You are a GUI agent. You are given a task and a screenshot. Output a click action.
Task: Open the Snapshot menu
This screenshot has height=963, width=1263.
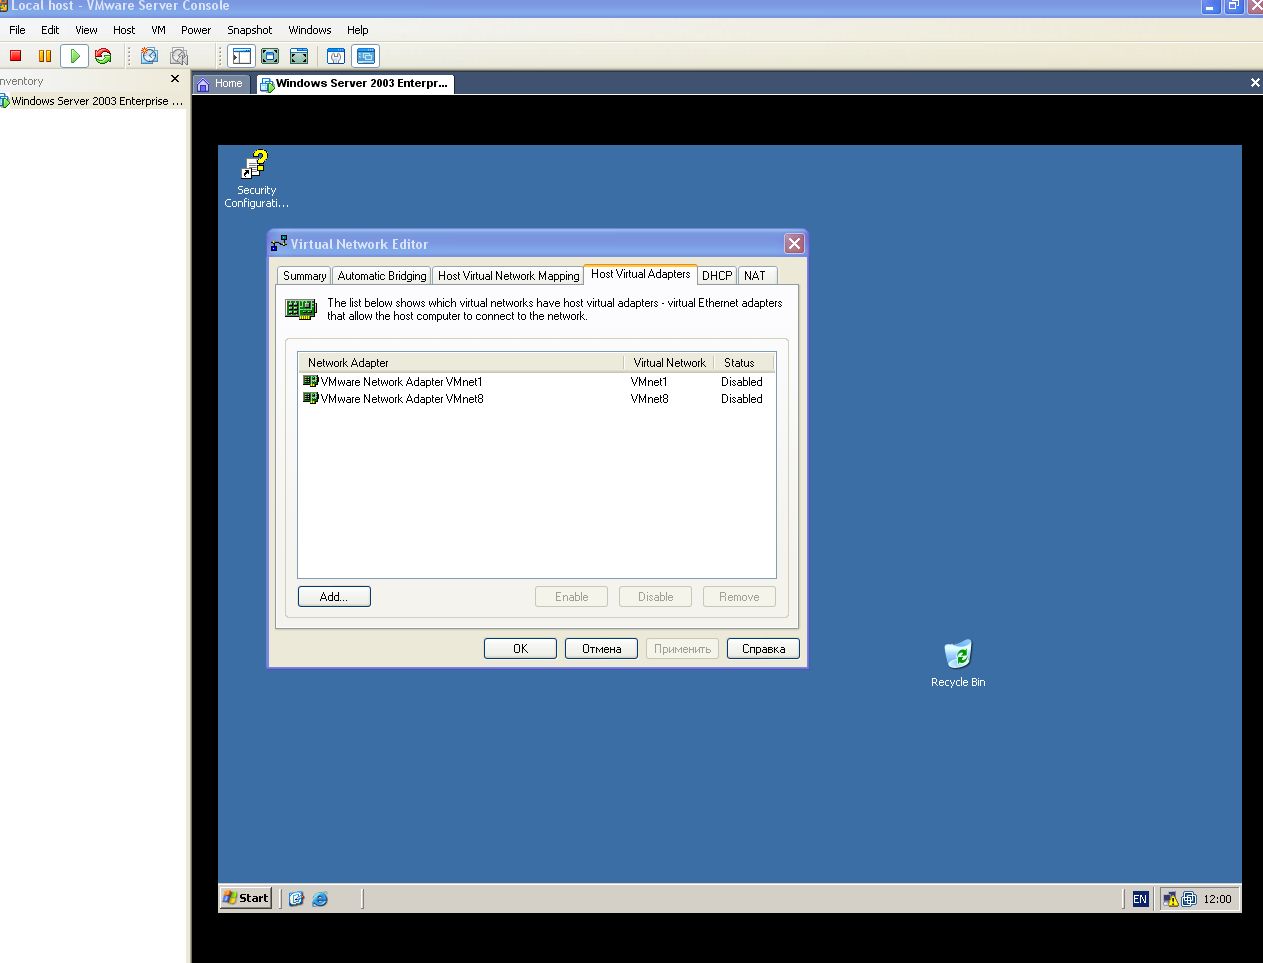(249, 30)
